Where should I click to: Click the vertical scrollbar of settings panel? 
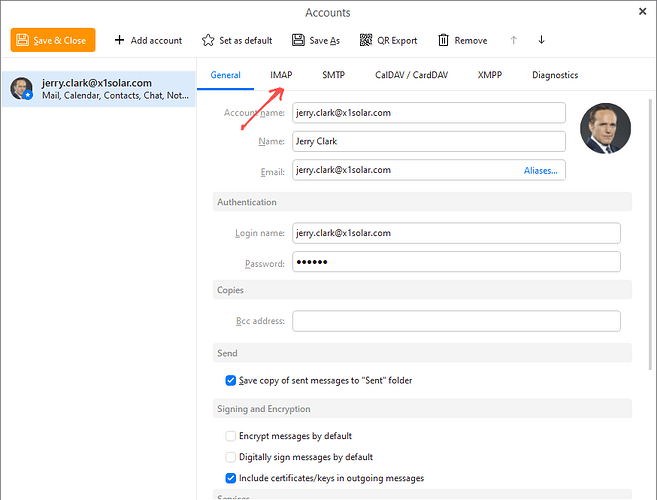click(x=650, y=235)
